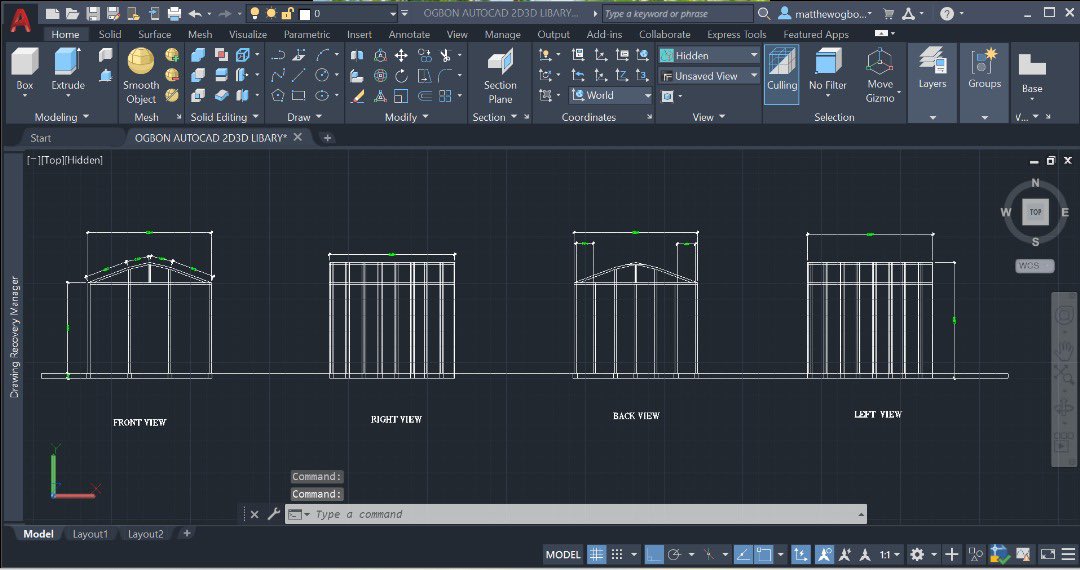Screen dimensions: 1080x570
Task: Select the Move tool in Modify
Action: [x=401, y=55]
